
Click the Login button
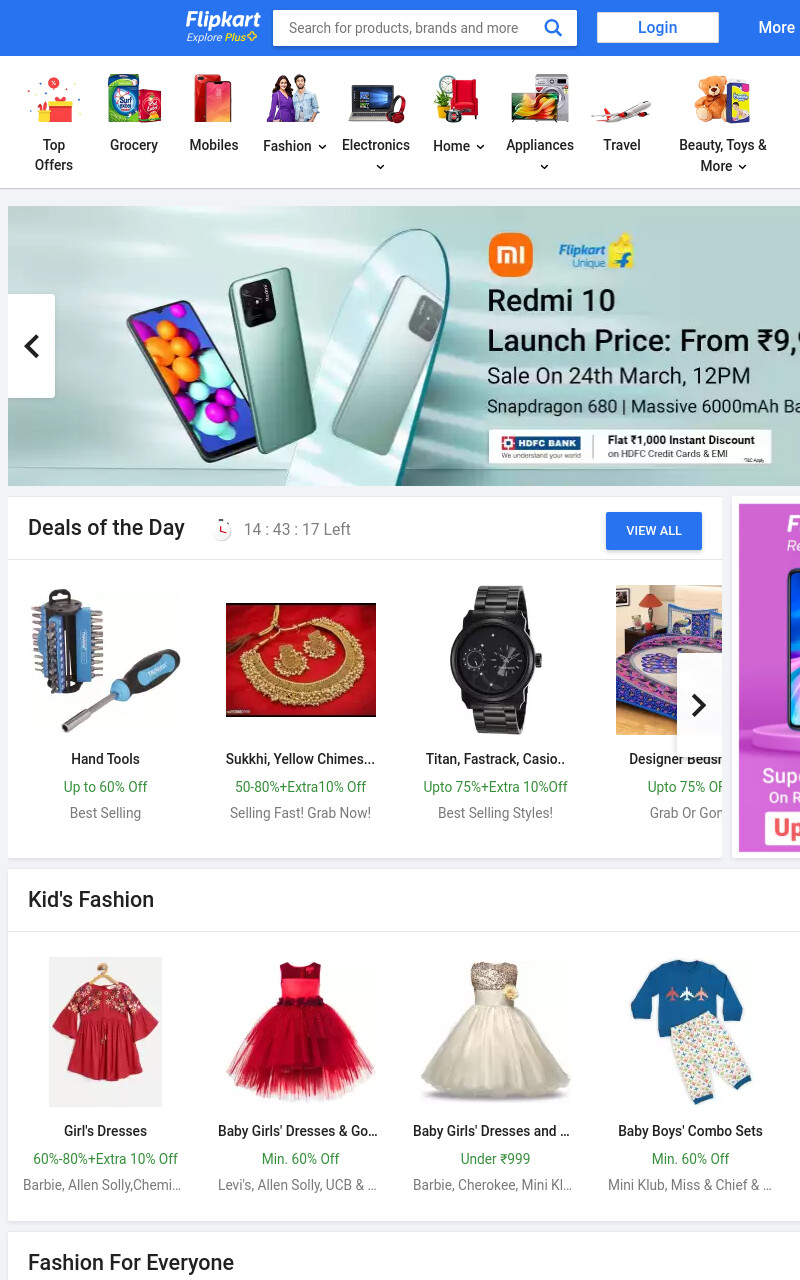point(658,28)
